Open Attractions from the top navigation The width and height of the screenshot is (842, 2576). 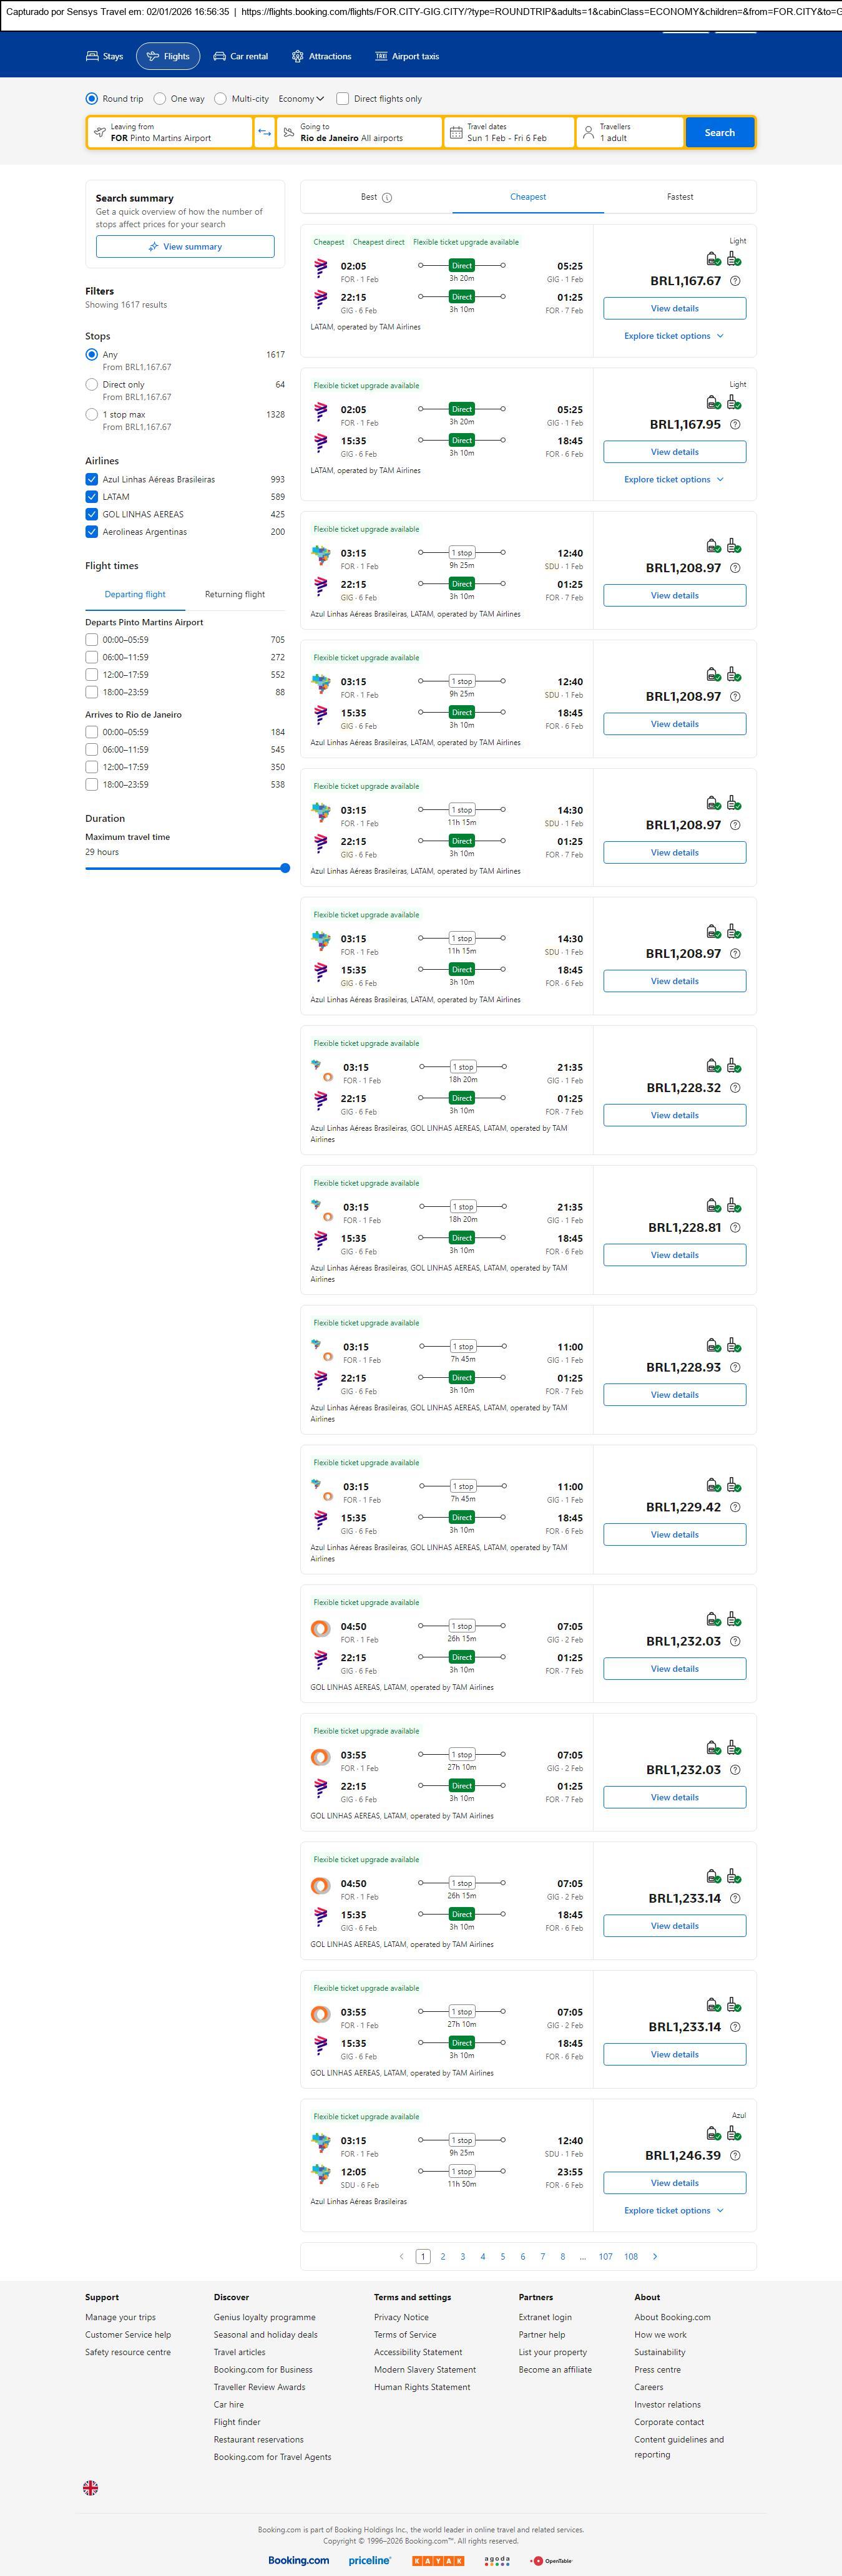[321, 57]
